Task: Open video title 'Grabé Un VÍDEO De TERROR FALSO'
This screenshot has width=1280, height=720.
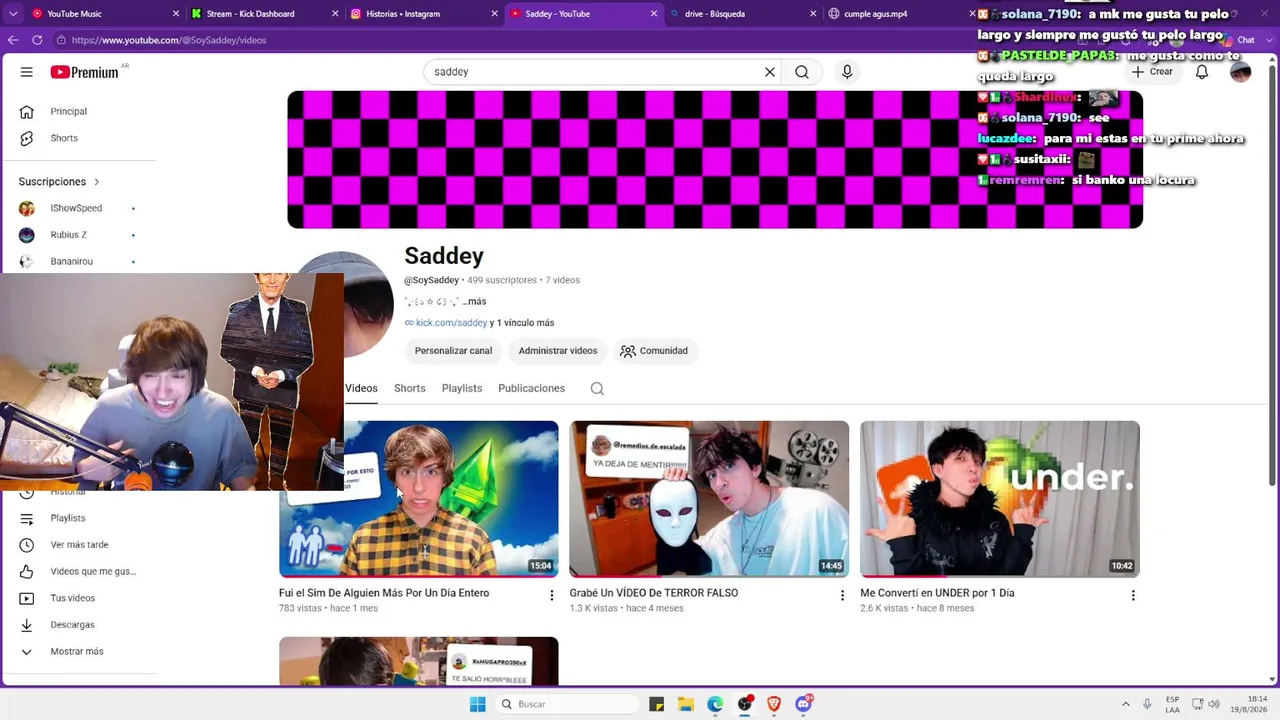Action: point(654,593)
